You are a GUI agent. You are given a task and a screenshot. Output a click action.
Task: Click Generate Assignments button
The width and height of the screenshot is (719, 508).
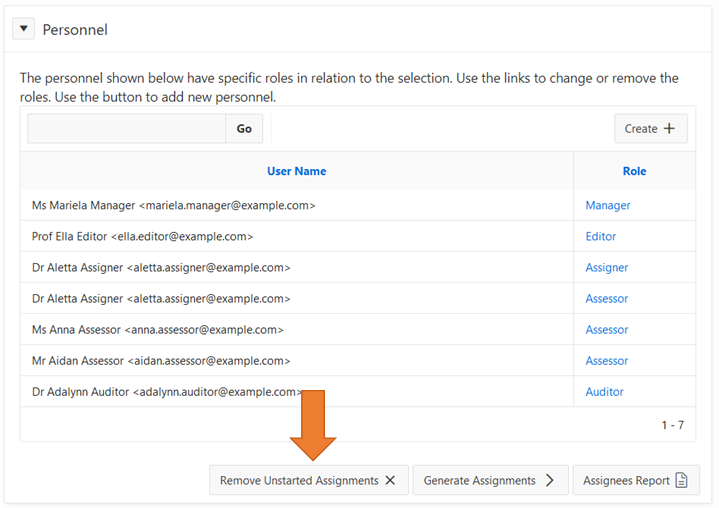pos(490,480)
